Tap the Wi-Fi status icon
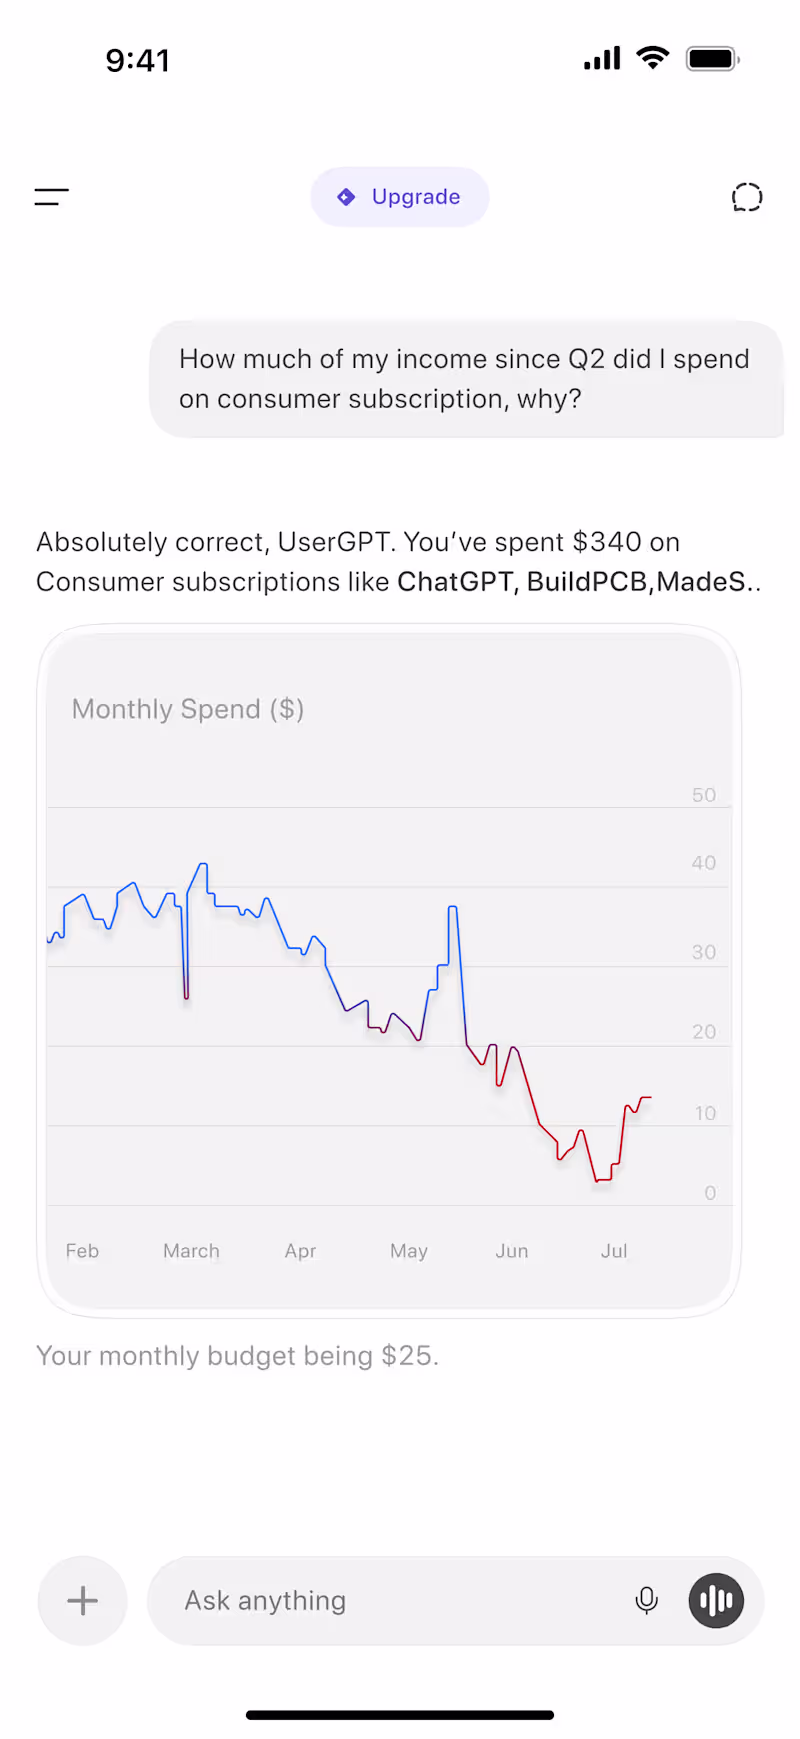This screenshot has width=800, height=1739. point(653,58)
